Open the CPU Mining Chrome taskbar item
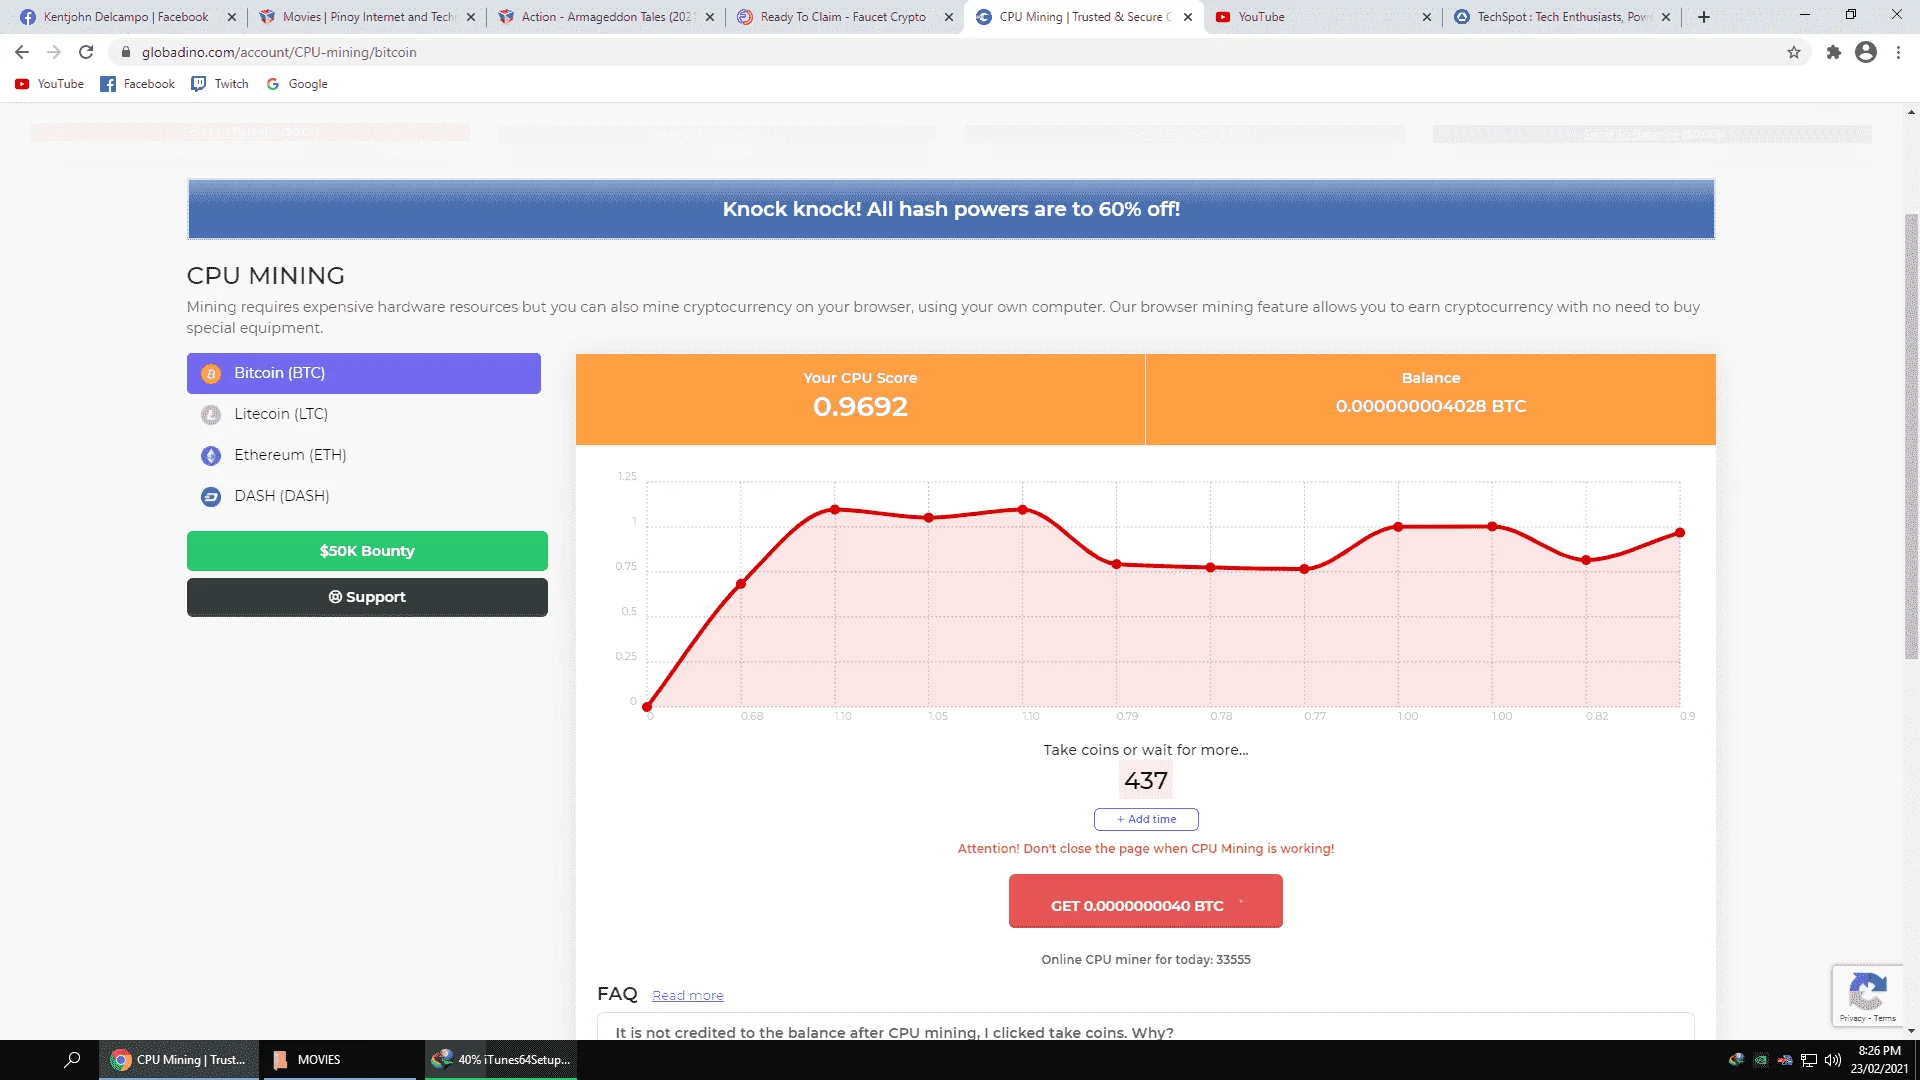Image resolution: width=1920 pixels, height=1080 pixels. pyautogui.click(x=179, y=1060)
